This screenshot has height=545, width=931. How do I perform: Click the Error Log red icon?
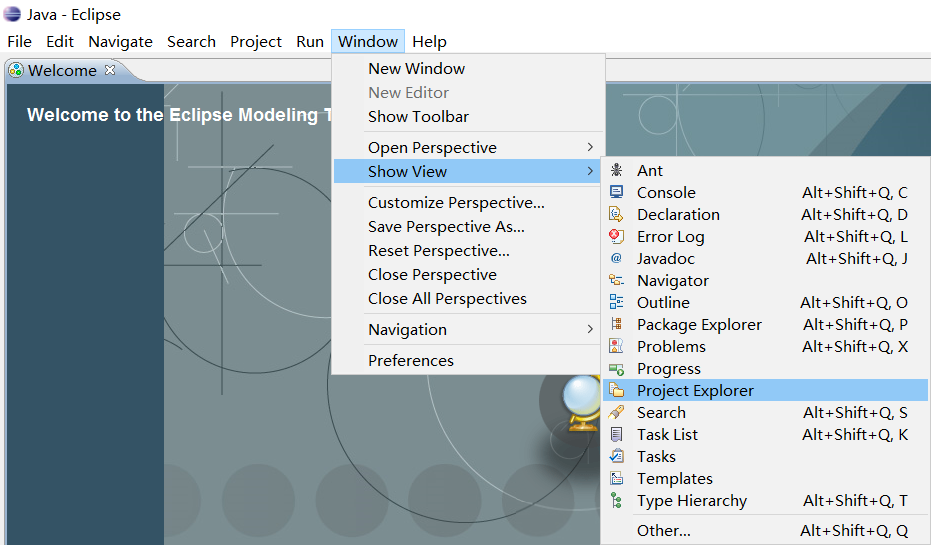[616, 236]
